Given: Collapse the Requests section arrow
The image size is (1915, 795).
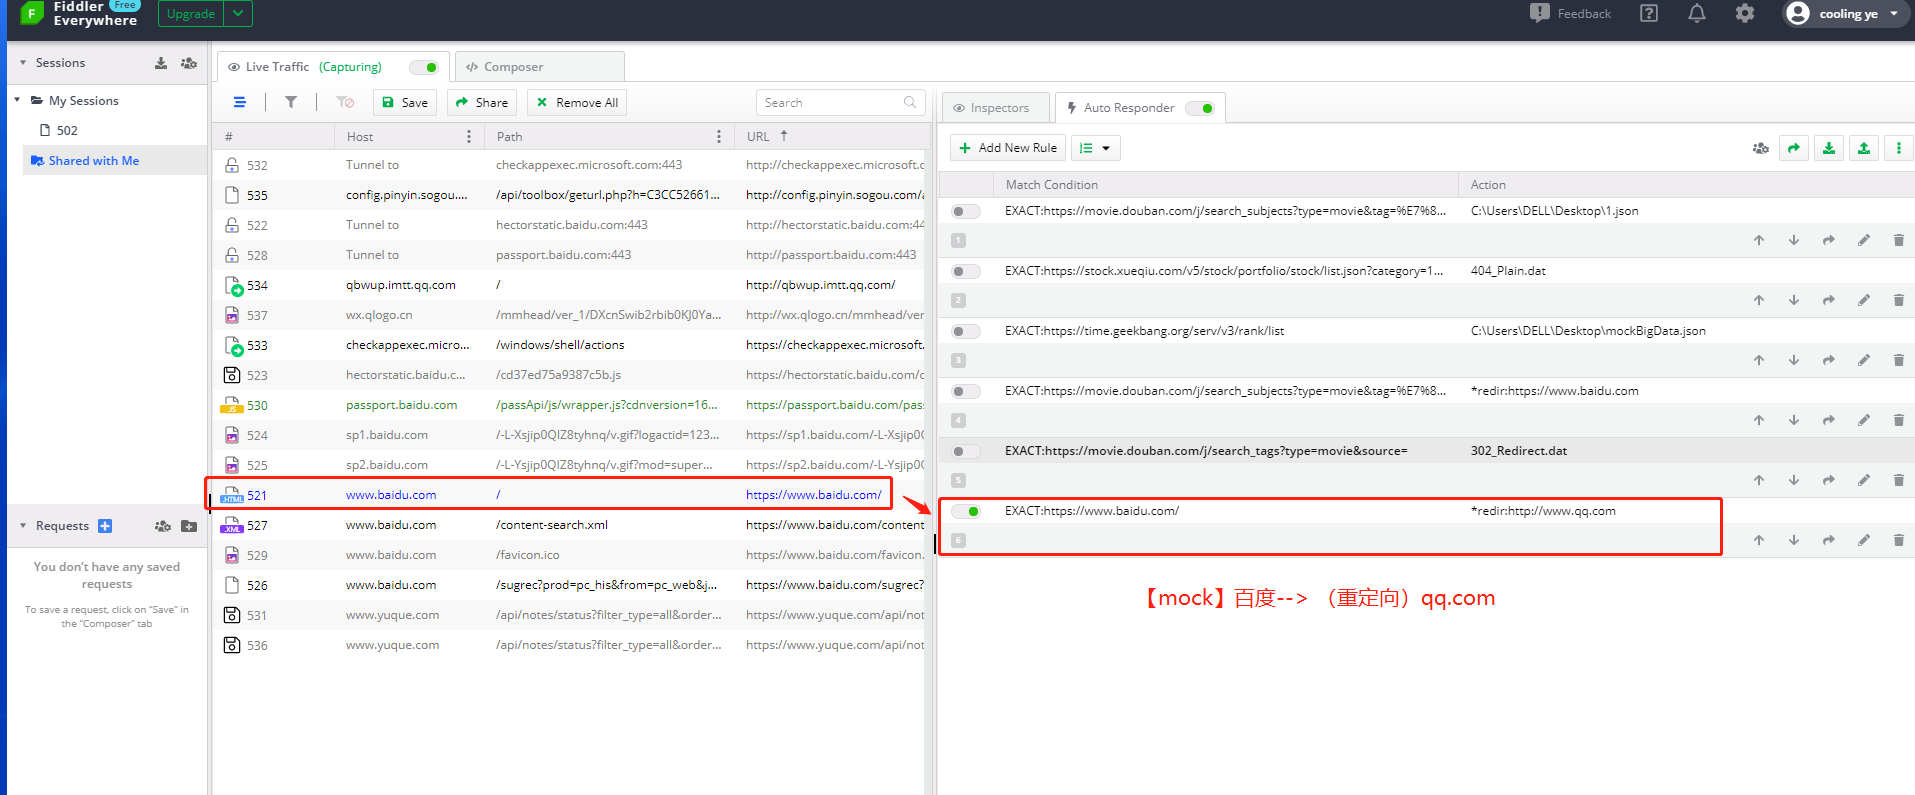Looking at the screenshot, I should [23, 526].
